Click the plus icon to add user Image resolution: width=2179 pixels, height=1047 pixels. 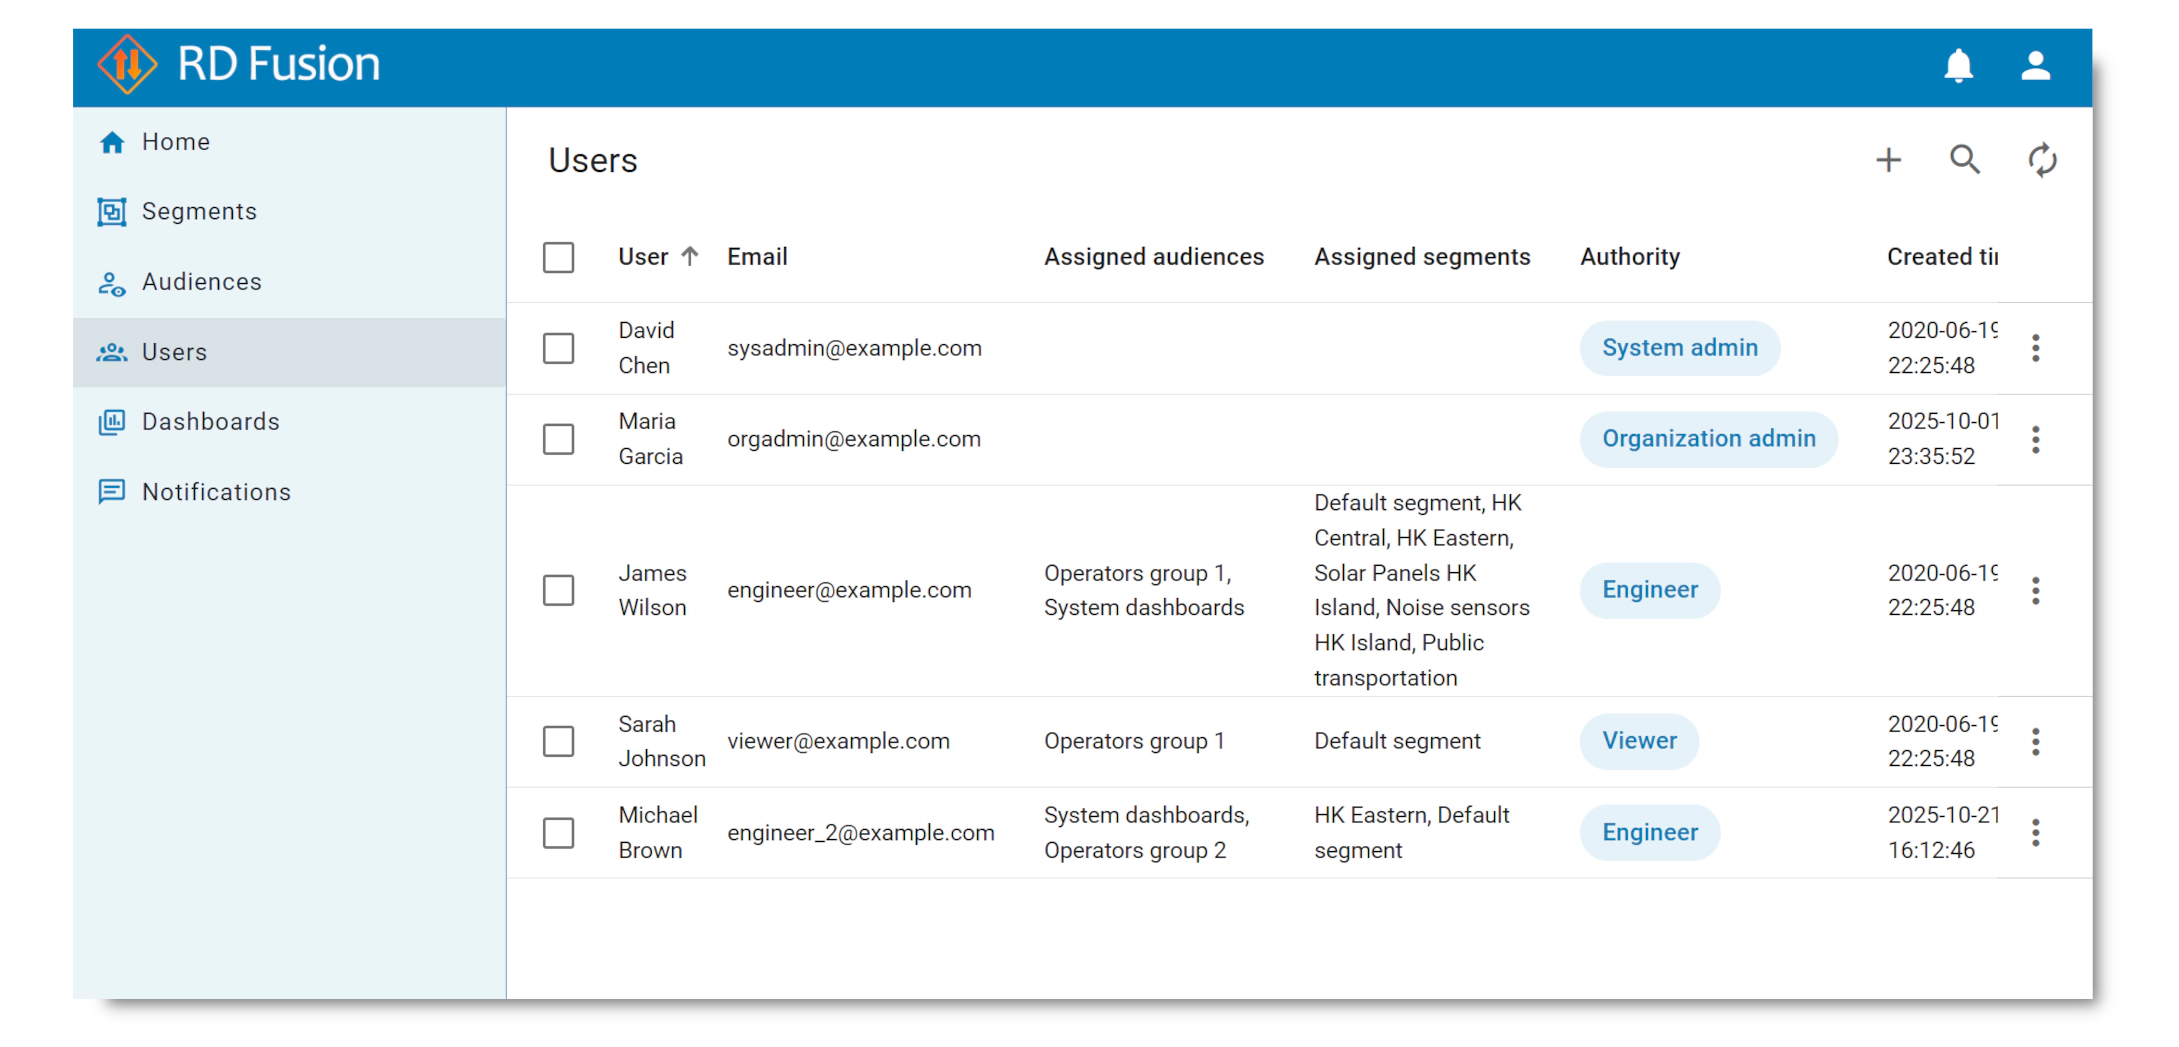click(x=1888, y=160)
